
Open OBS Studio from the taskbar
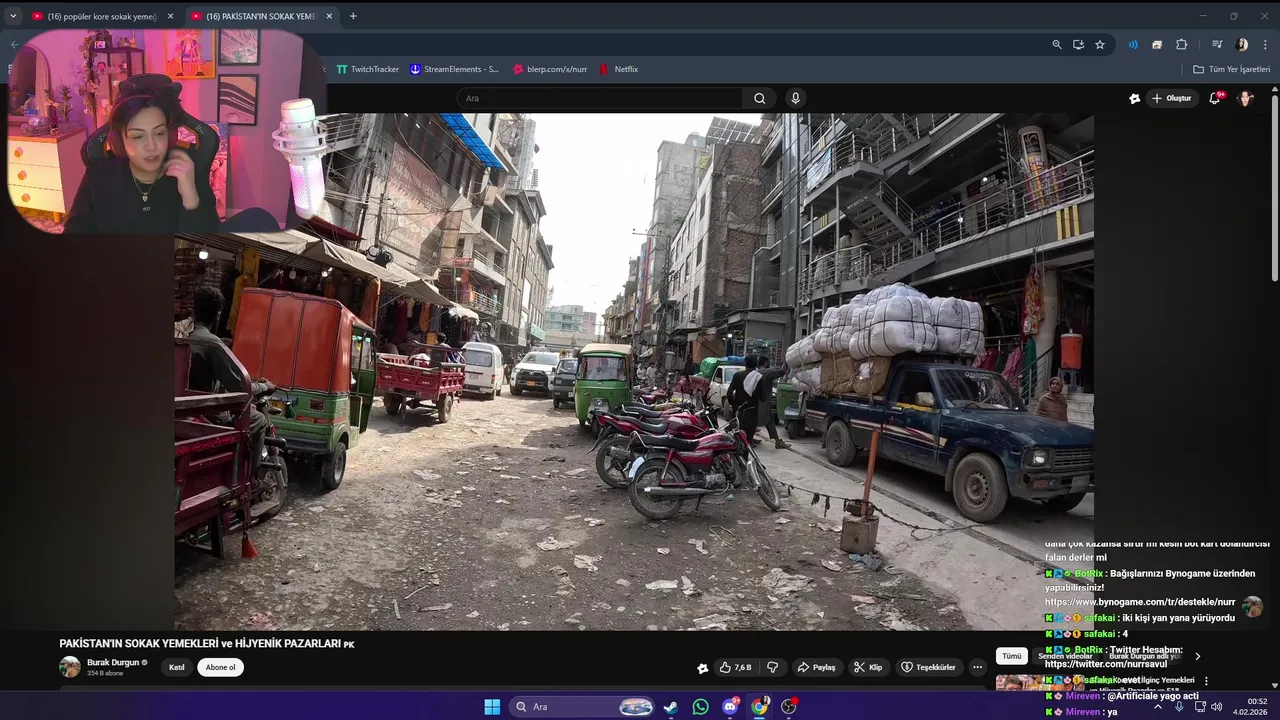click(x=789, y=707)
